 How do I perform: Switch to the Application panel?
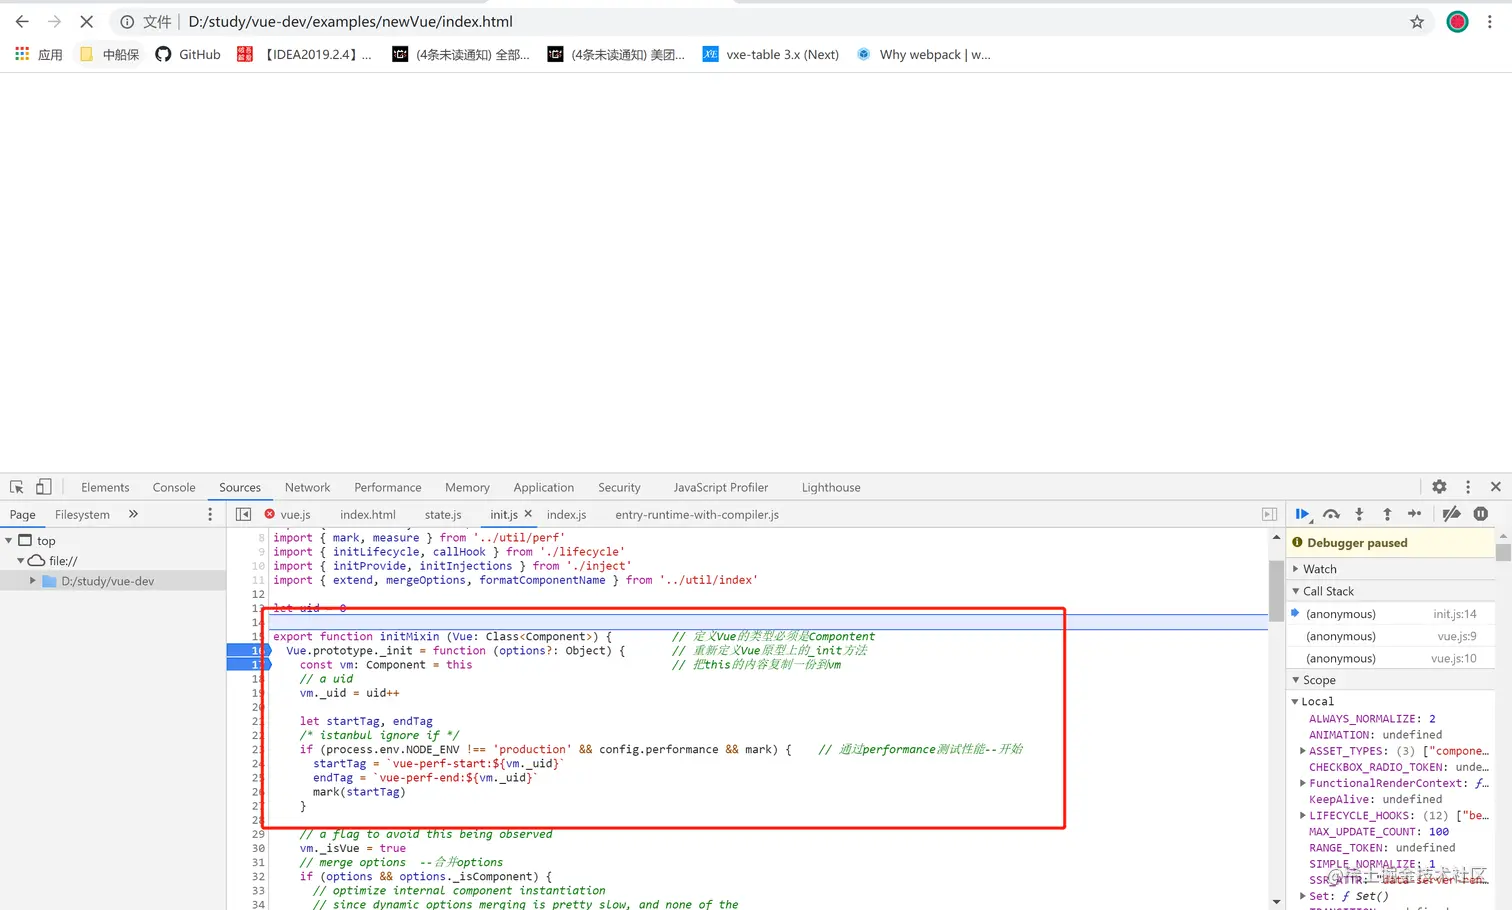click(x=544, y=487)
